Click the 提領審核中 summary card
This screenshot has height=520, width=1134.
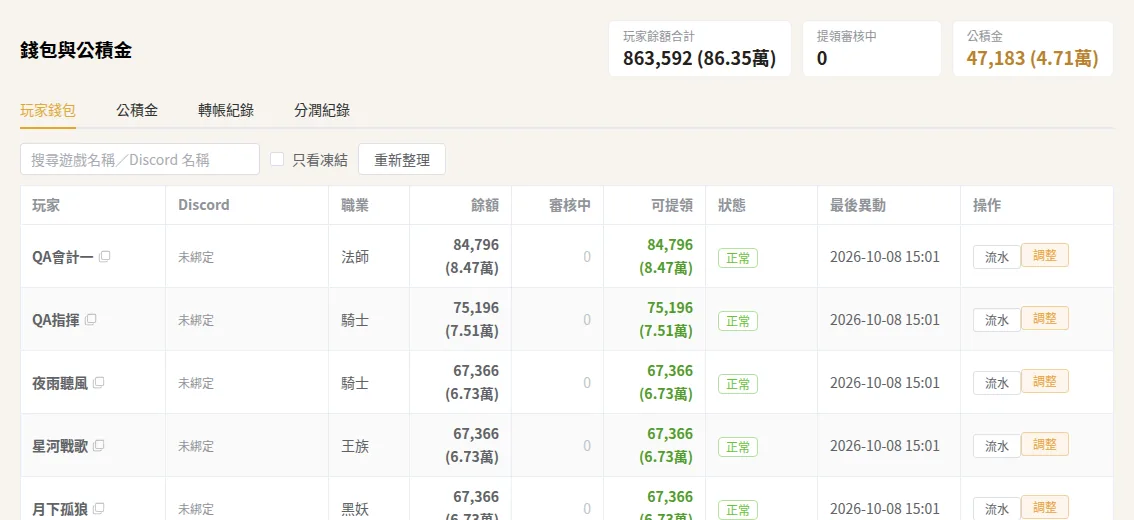click(872, 48)
